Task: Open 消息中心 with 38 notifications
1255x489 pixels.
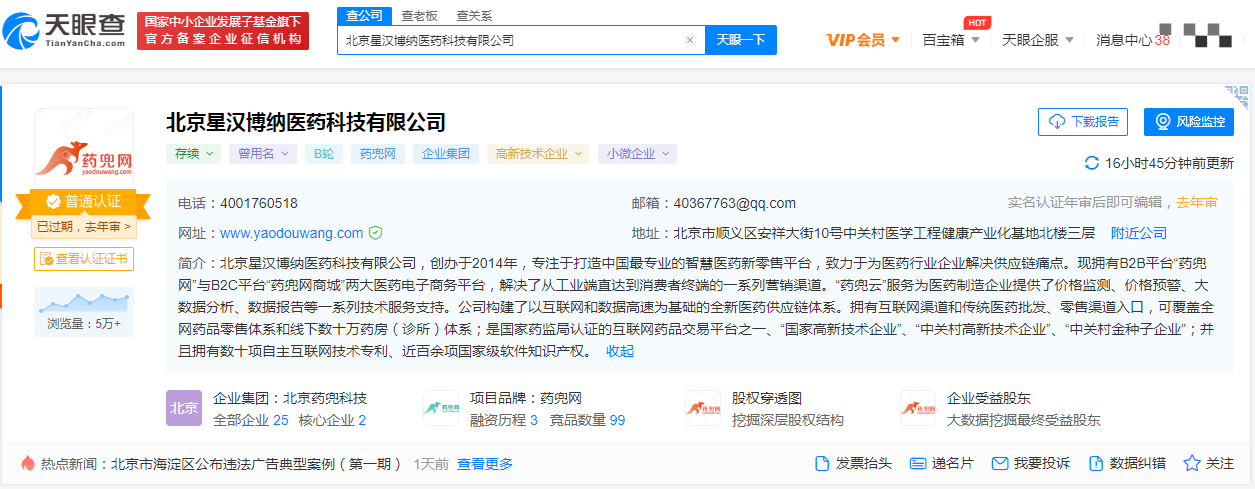Action: [1132, 40]
